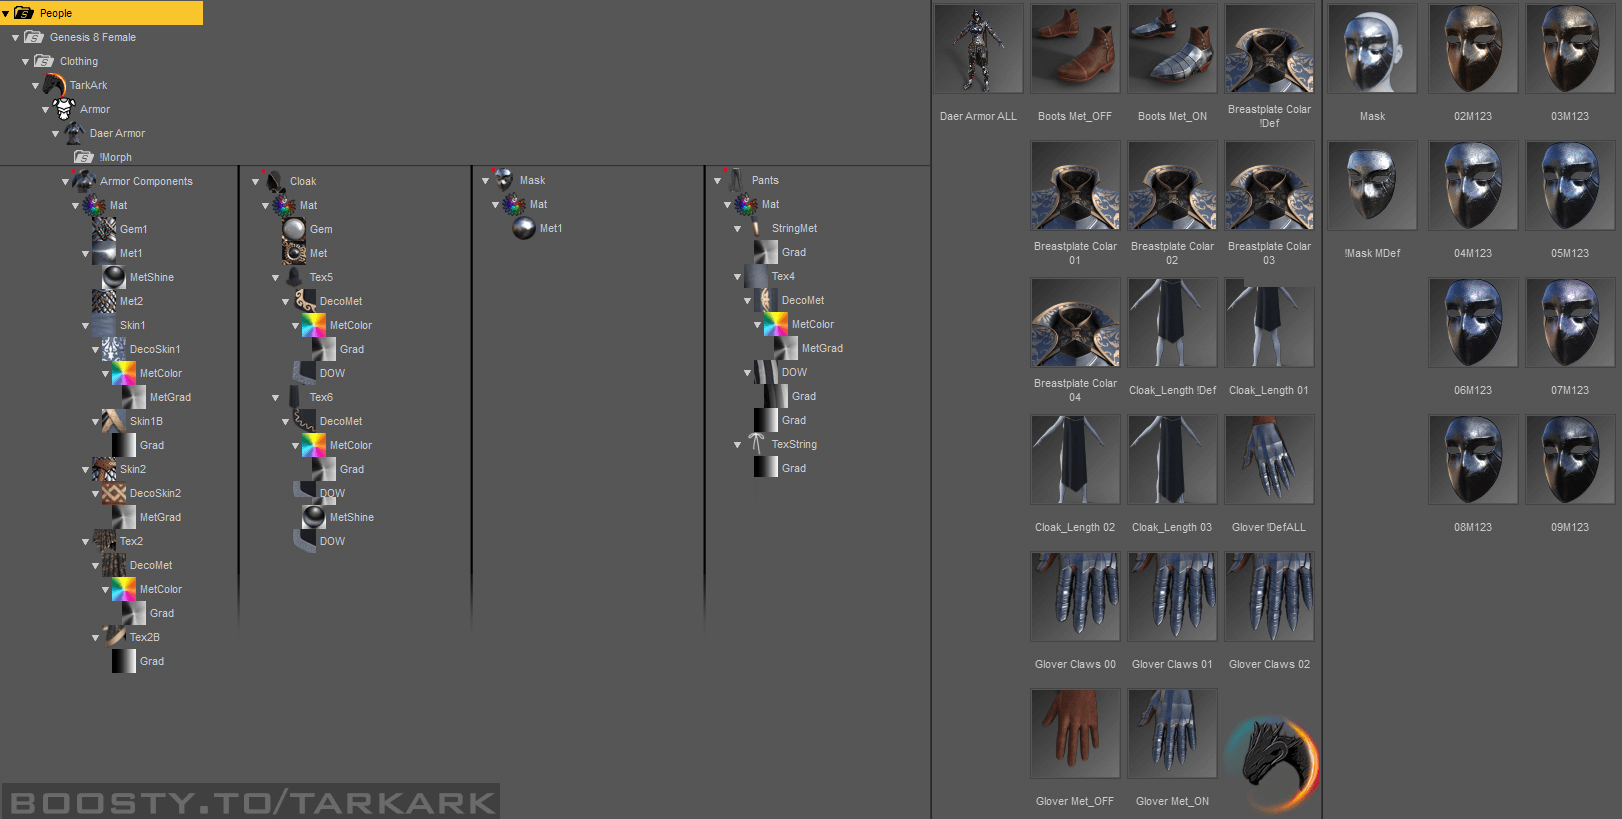Apply the Glover Met_OFF hand preset

1075,734
